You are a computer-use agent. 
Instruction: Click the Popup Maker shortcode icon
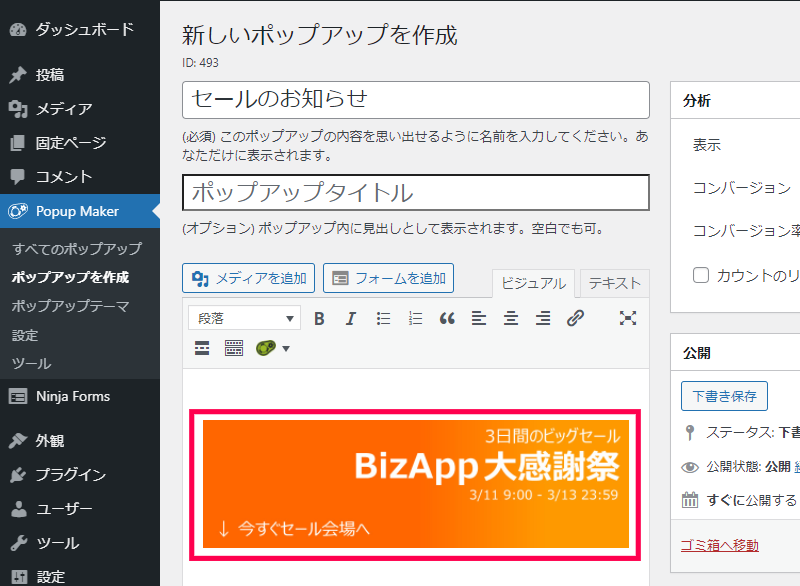266,348
